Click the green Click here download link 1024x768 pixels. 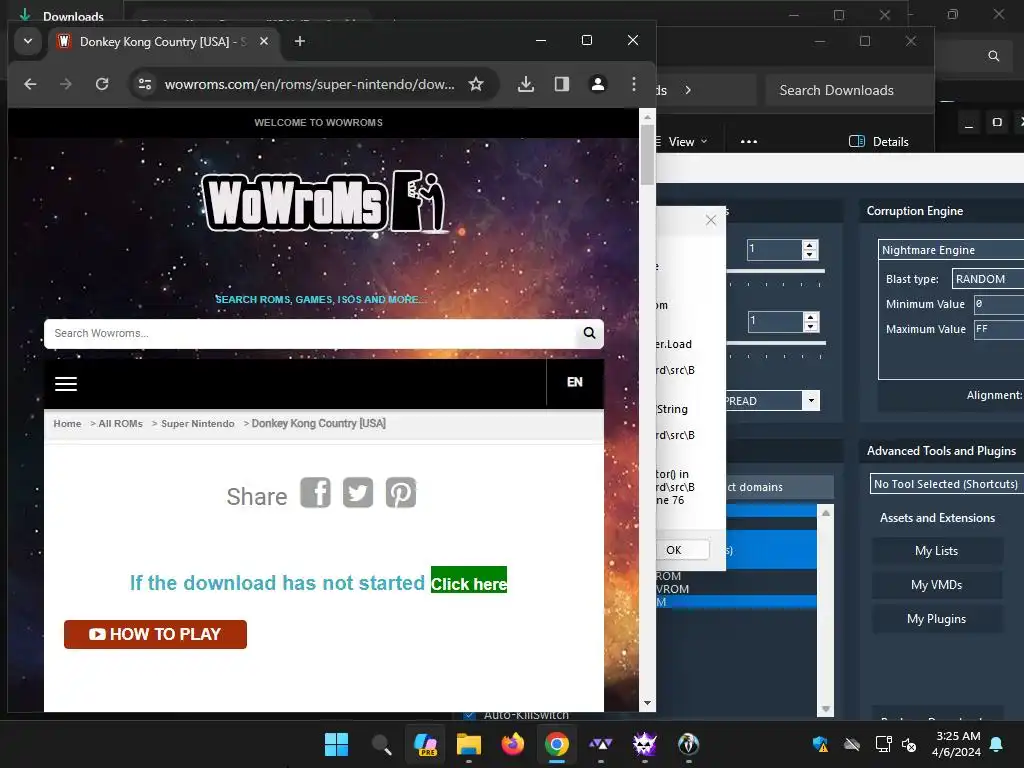point(469,581)
